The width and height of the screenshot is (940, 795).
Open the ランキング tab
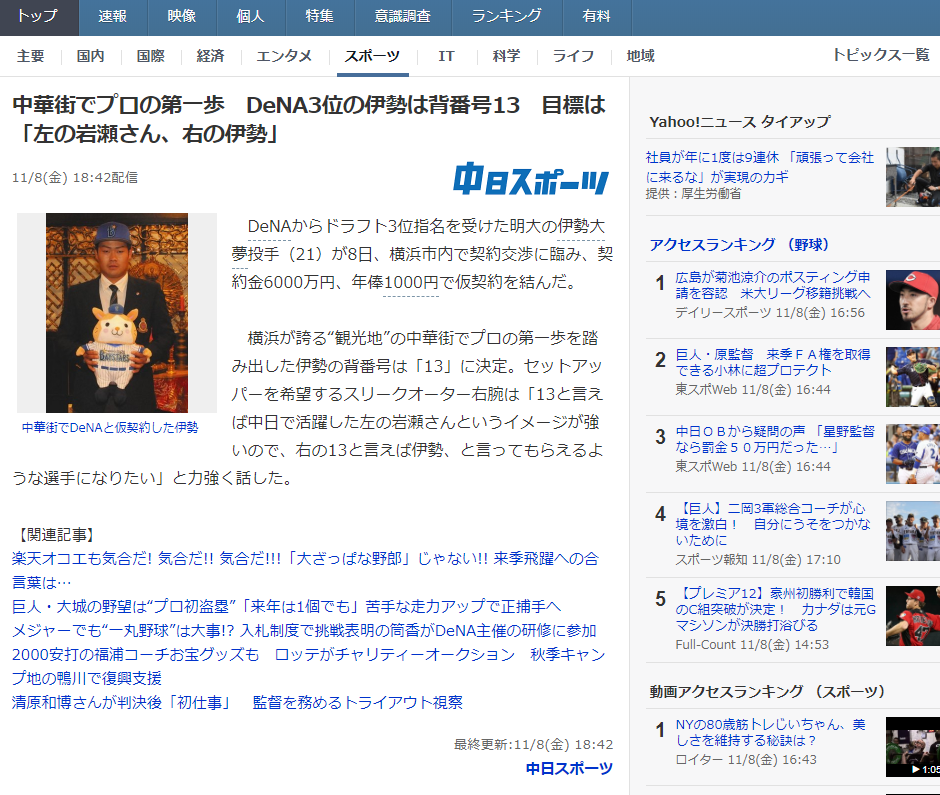[507, 17]
